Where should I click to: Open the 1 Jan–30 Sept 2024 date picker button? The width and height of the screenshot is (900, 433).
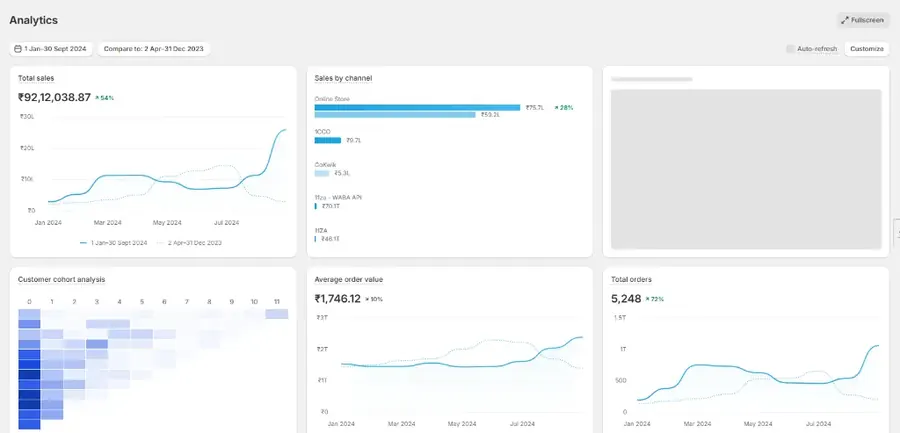pyautogui.click(x=51, y=49)
